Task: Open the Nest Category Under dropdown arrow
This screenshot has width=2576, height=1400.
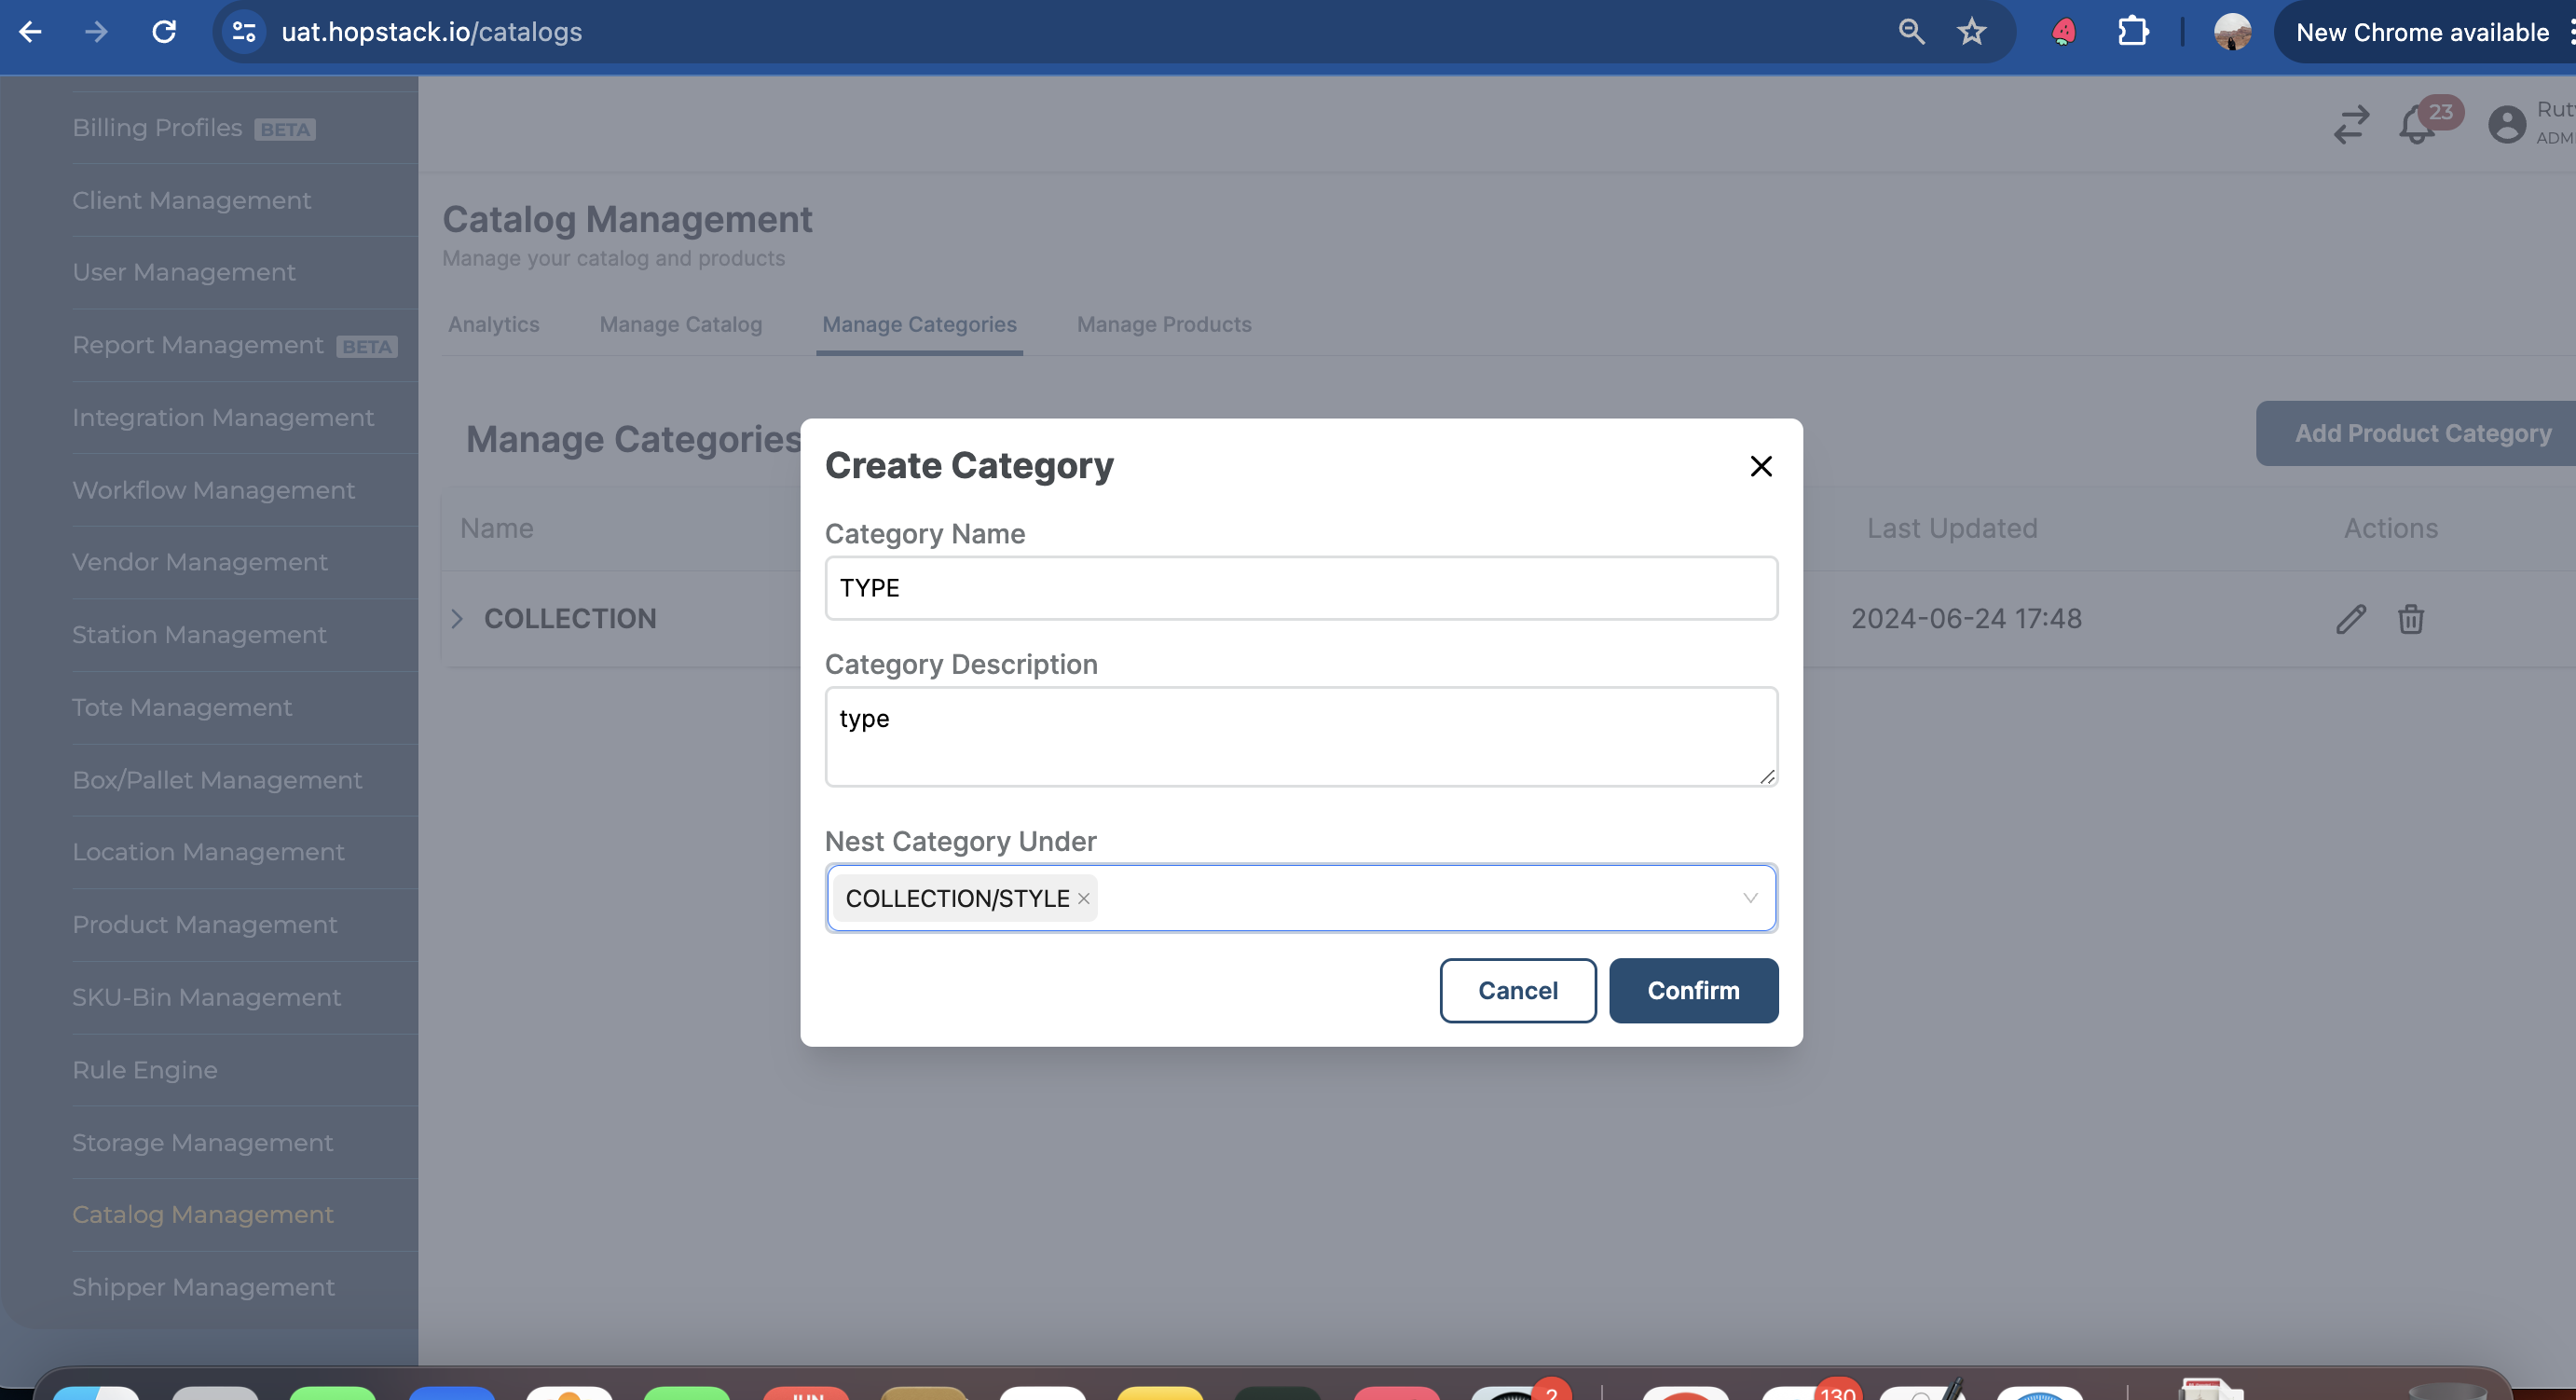Action: 1750,898
